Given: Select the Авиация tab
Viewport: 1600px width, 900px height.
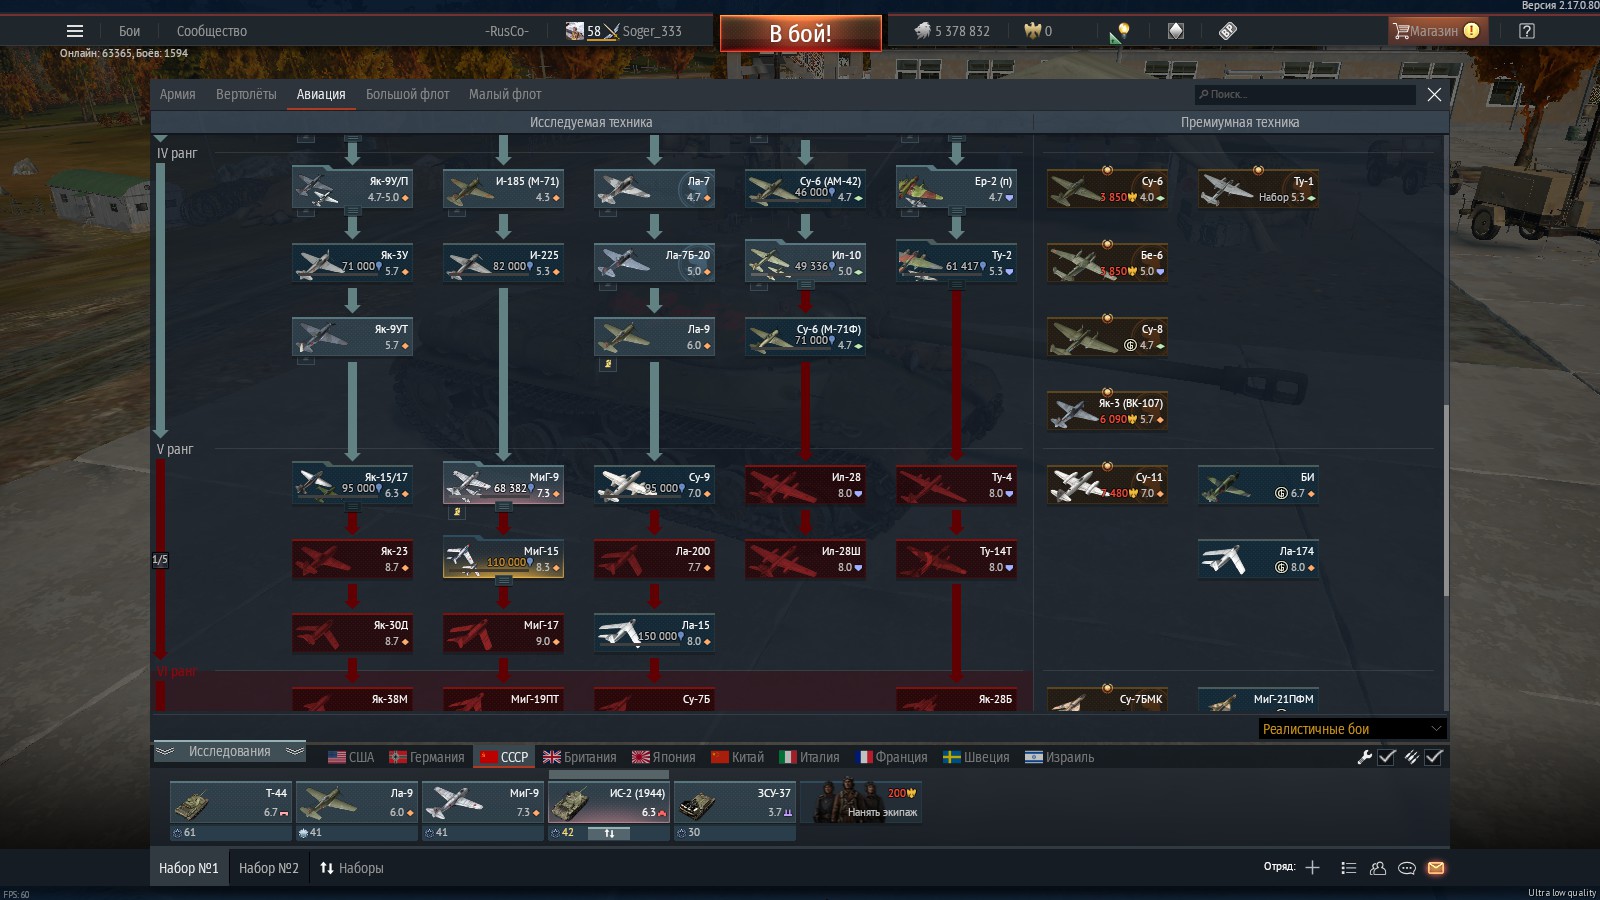Looking at the screenshot, I should (x=321, y=94).
